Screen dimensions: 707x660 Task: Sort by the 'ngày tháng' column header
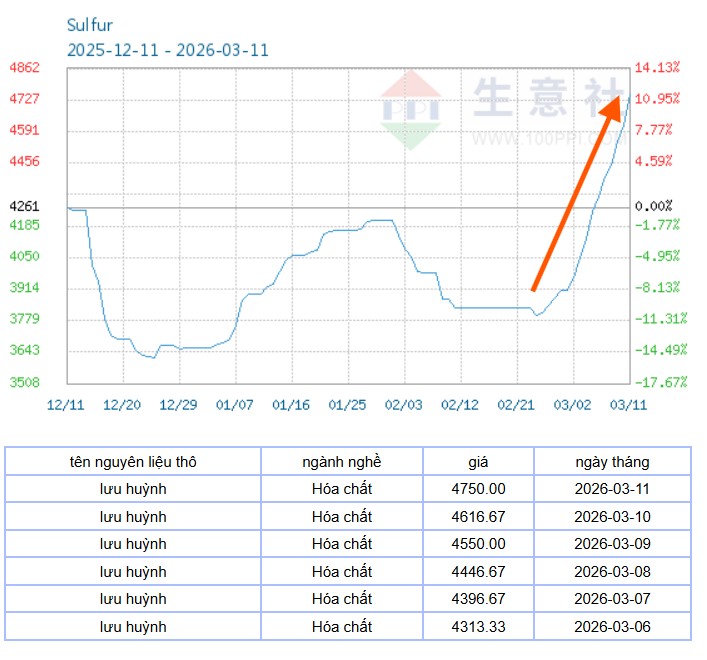point(612,462)
